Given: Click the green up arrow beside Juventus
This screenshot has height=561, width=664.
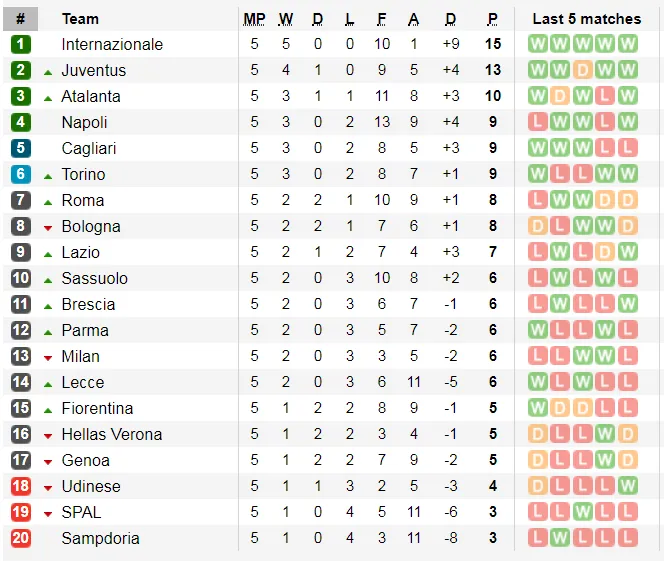Looking at the screenshot, I should [48, 71].
